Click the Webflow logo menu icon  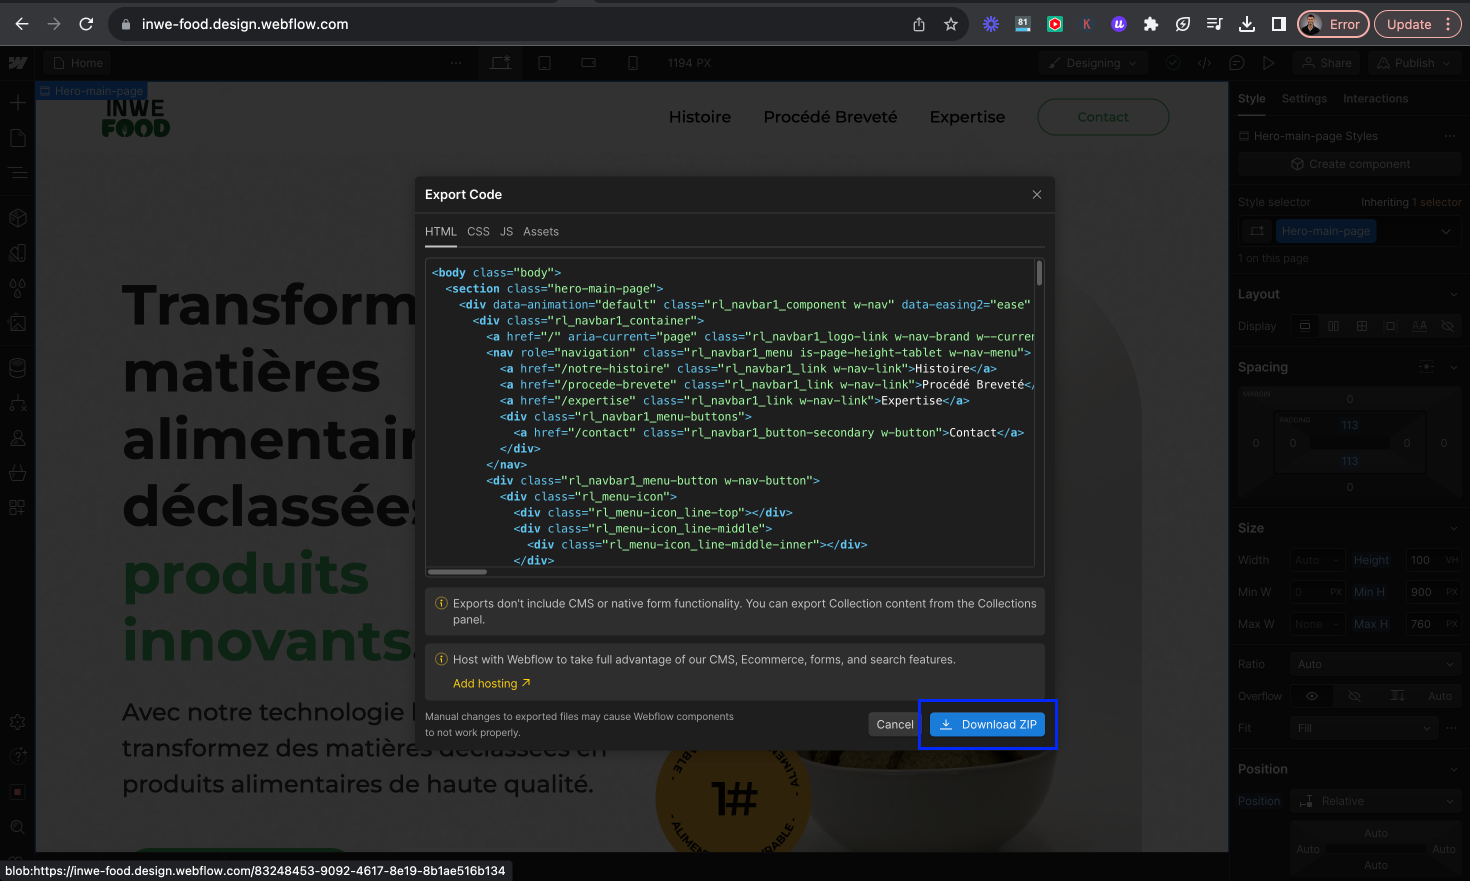pyautogui.click(x=17, y=63)
